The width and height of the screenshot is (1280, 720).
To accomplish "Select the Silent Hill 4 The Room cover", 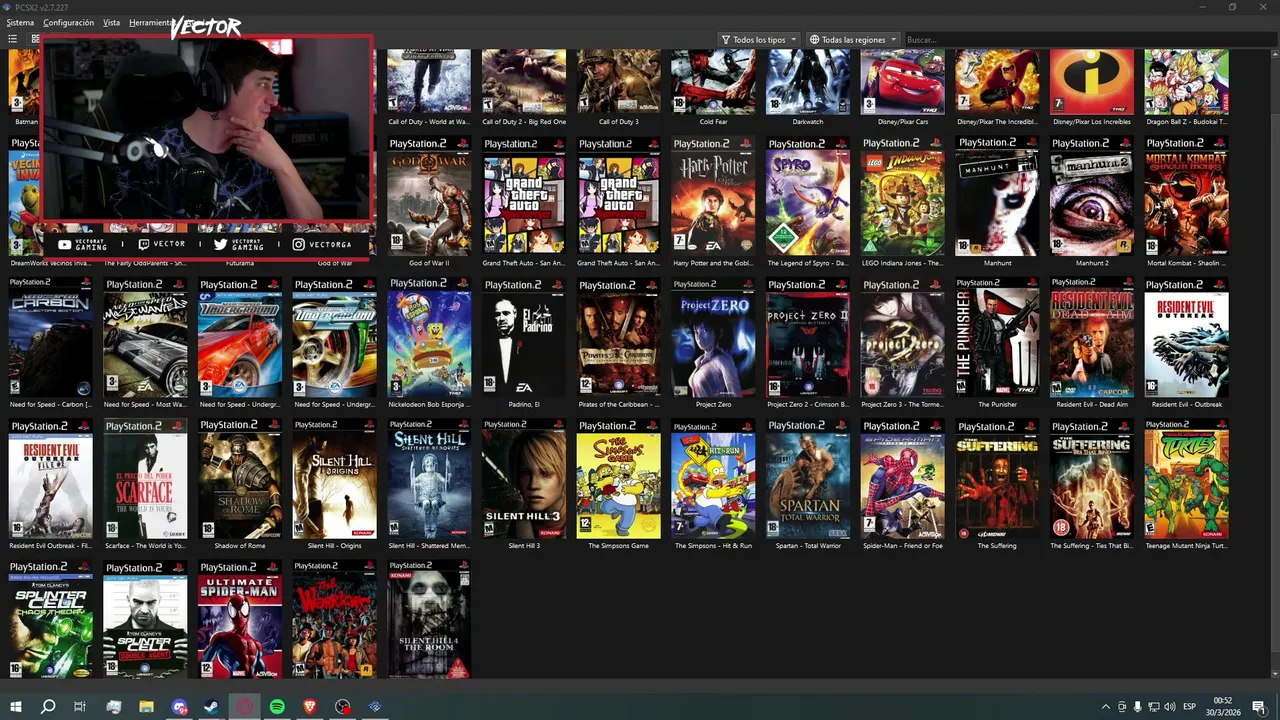I will [x=429, y=620].
